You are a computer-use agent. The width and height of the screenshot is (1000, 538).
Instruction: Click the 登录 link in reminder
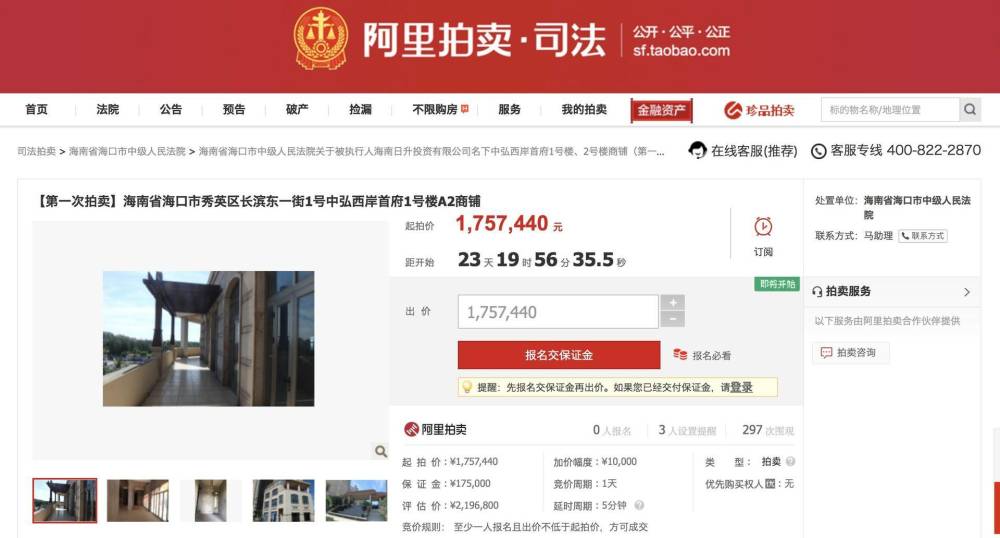tap(741, 387)
